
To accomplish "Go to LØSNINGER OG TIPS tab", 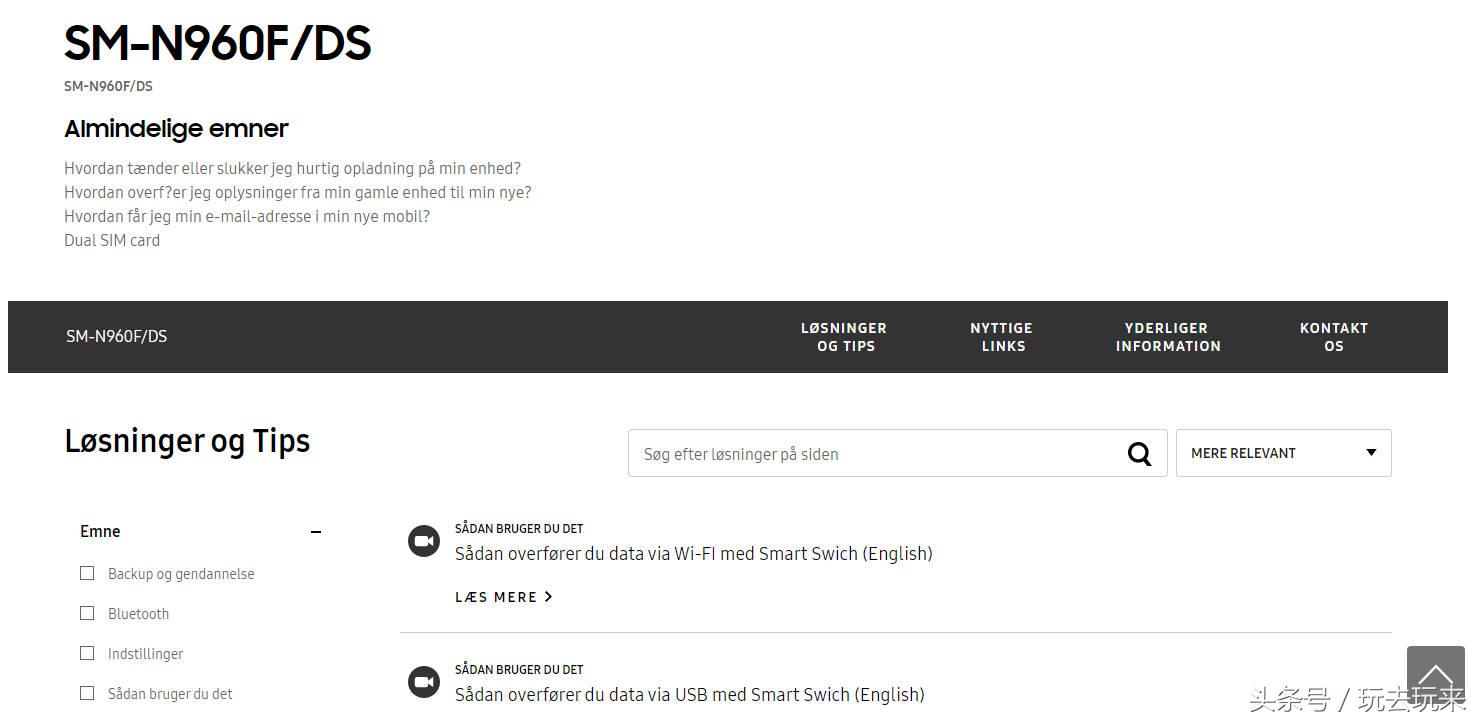I will 844,337.
